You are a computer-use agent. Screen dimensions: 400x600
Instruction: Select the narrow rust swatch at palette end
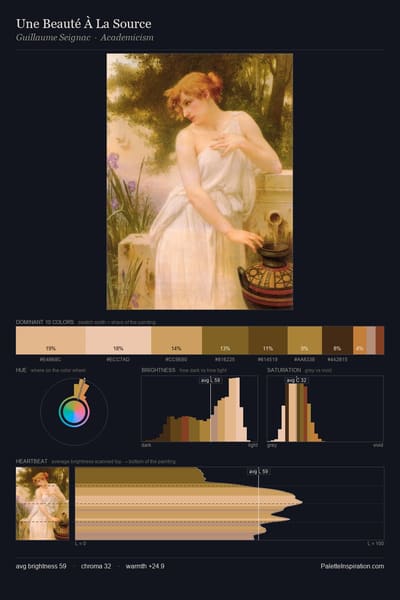(x=380, y=340)
